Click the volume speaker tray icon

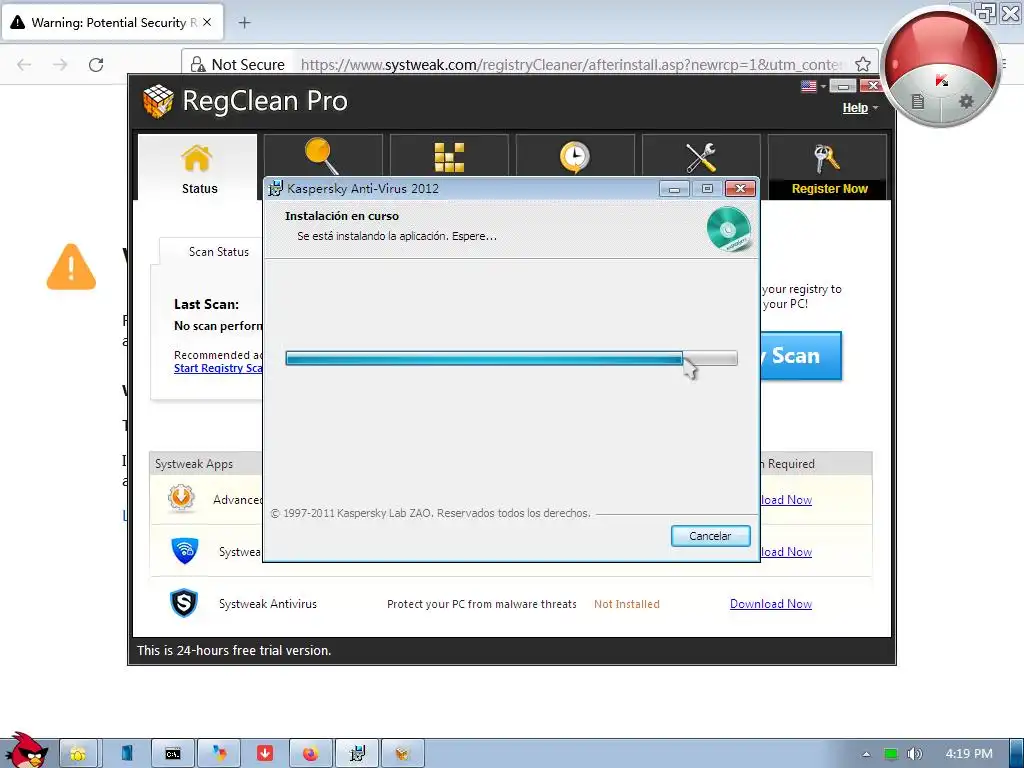914,754
